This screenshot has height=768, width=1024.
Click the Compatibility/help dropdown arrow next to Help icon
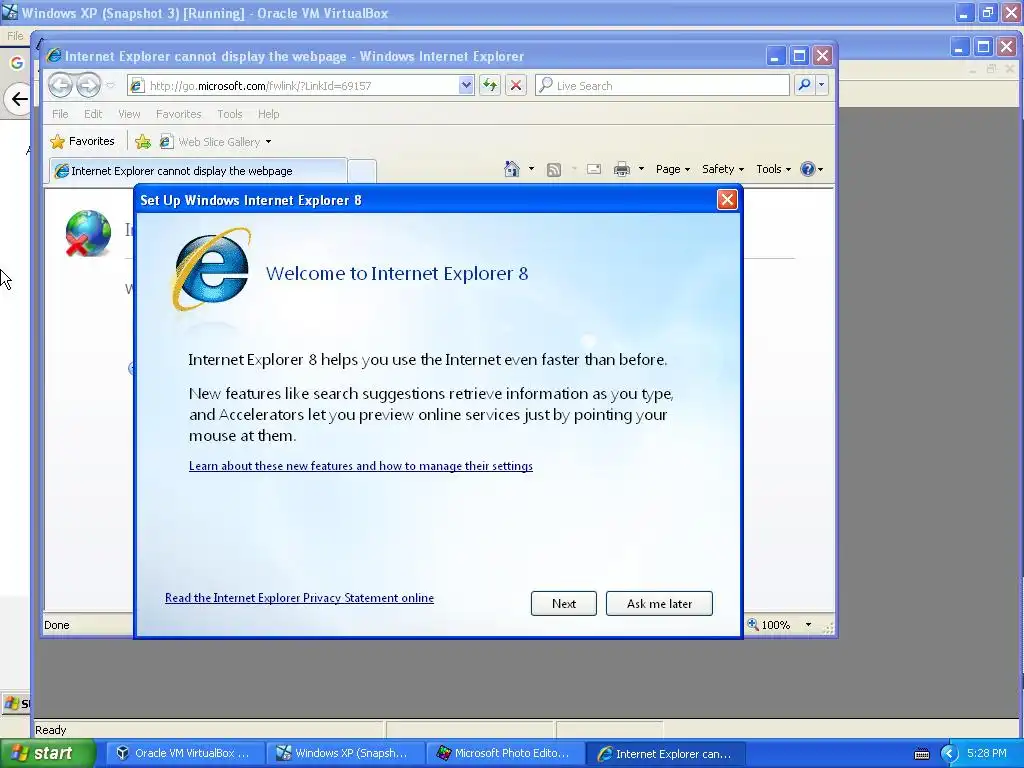[x=820, y=169]
